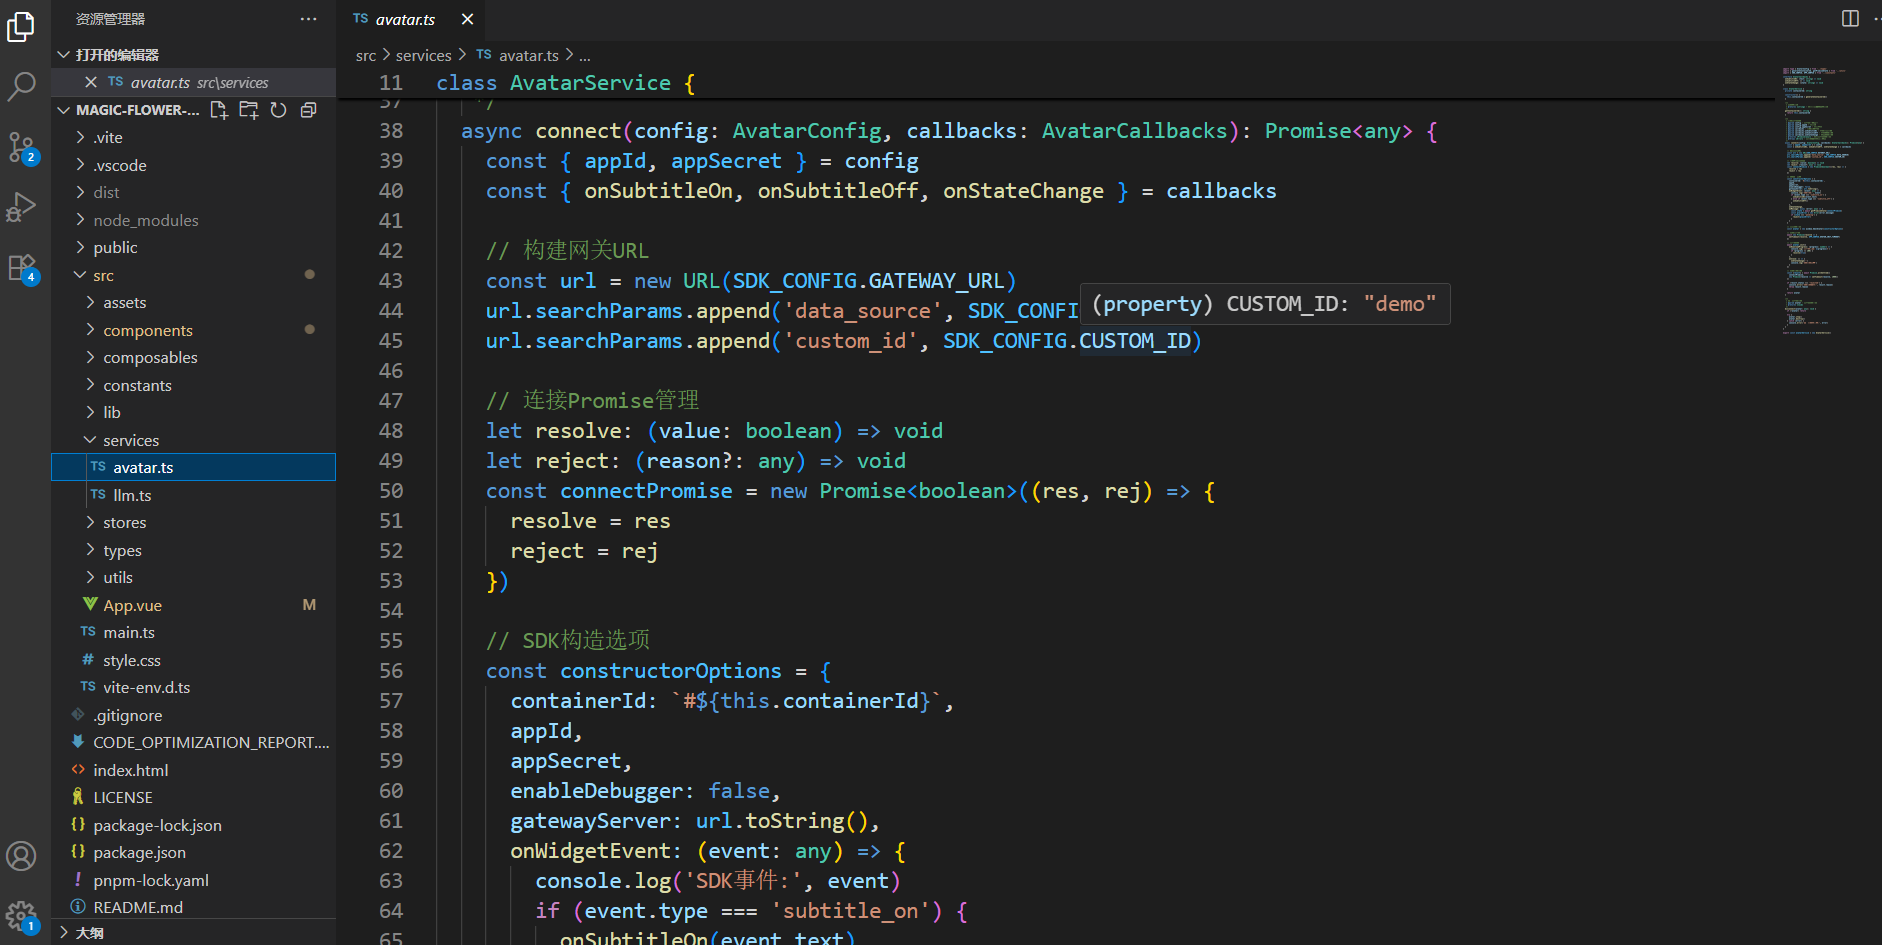Open pnpm-lock.yaml file
The width and height of the screenshot is (1882, 945).
(x=193, y=880)
